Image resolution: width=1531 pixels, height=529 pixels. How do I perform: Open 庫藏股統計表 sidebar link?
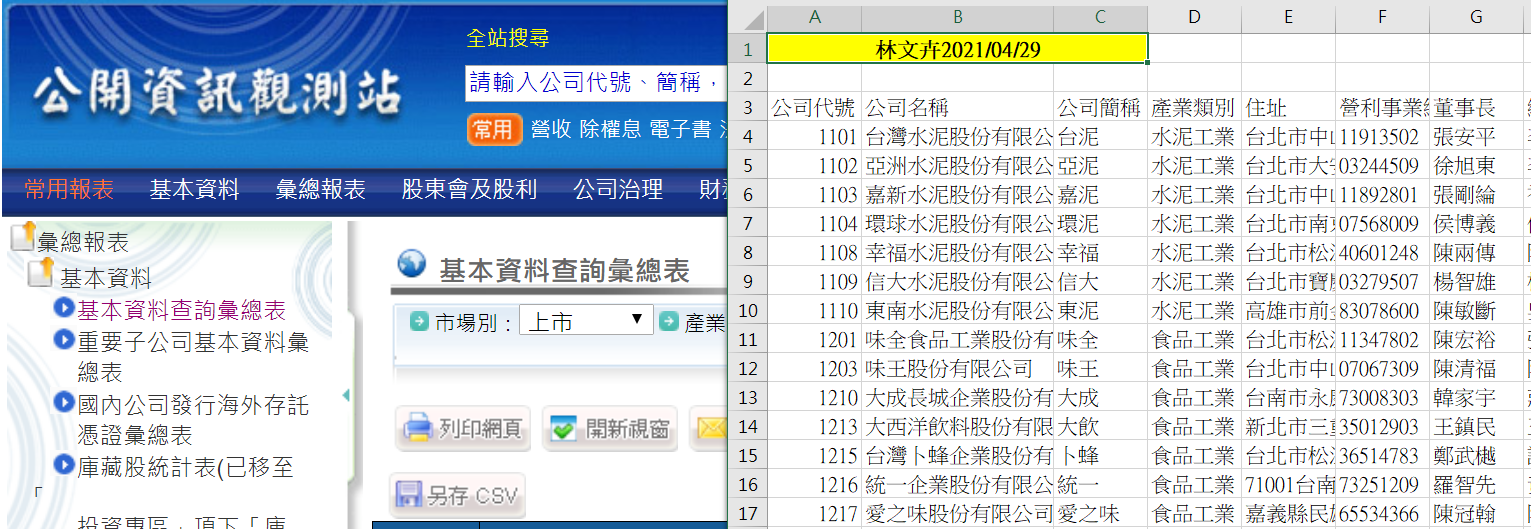point(185,467)
